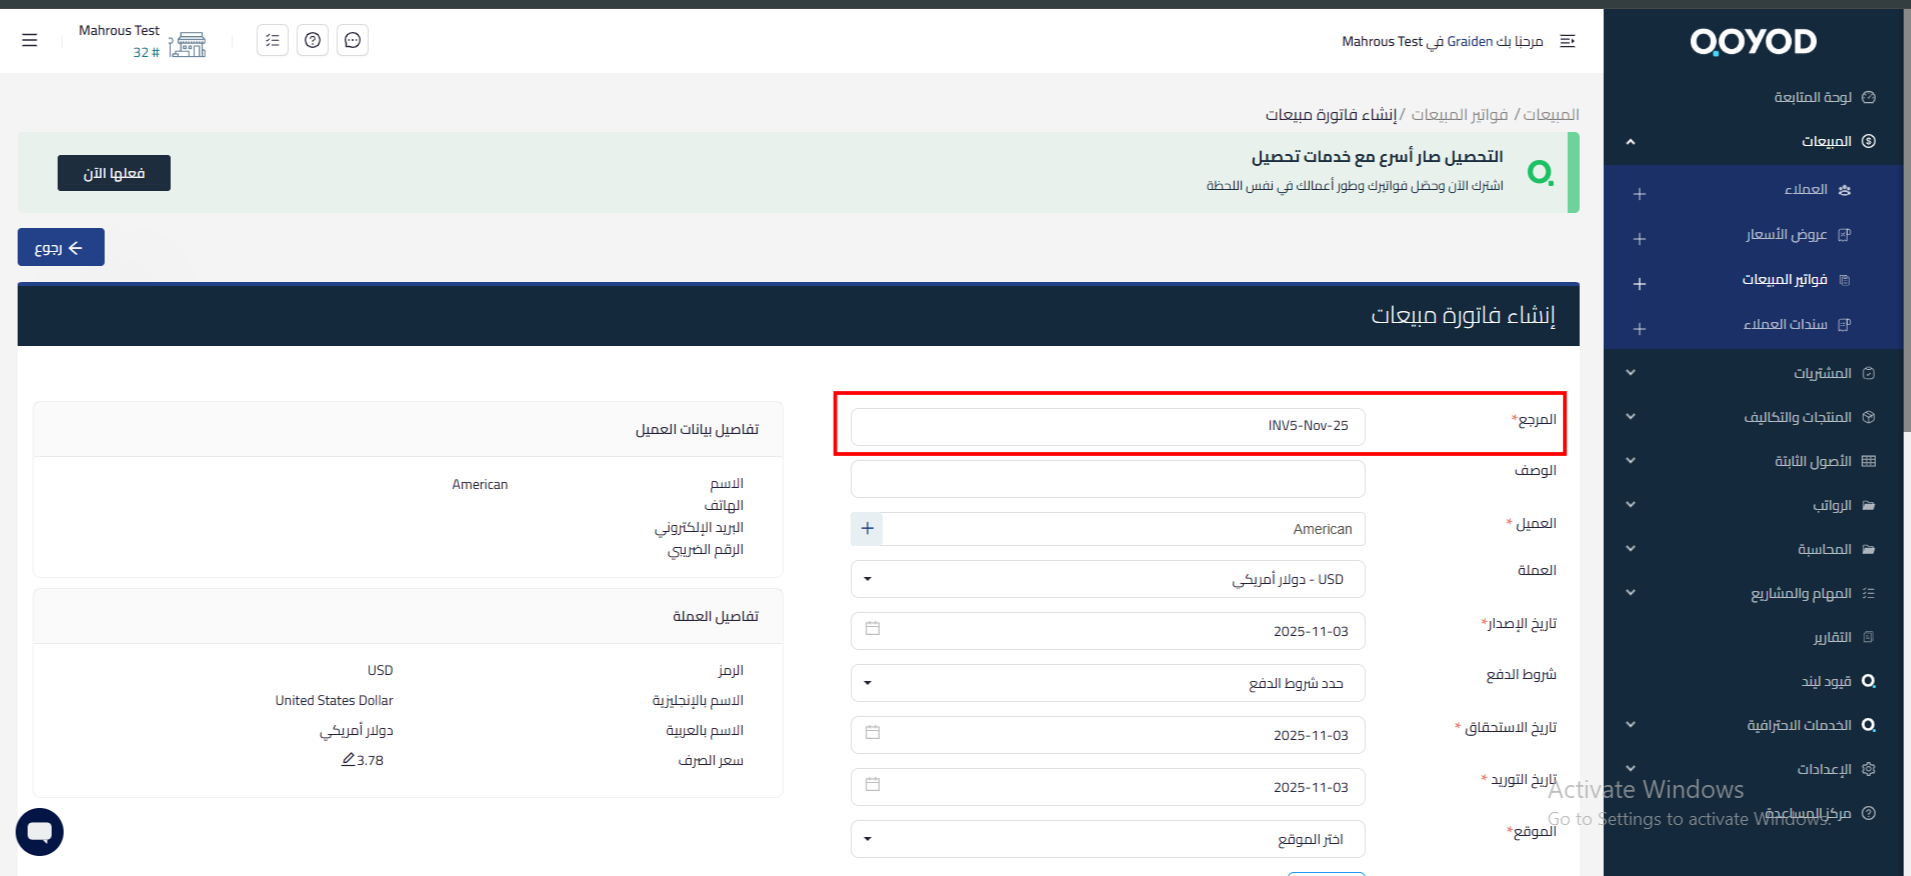The width and height of the screenshot is (1911, 876).
Task: Click the العميل customer field American
Action: tap(1124, 529)
